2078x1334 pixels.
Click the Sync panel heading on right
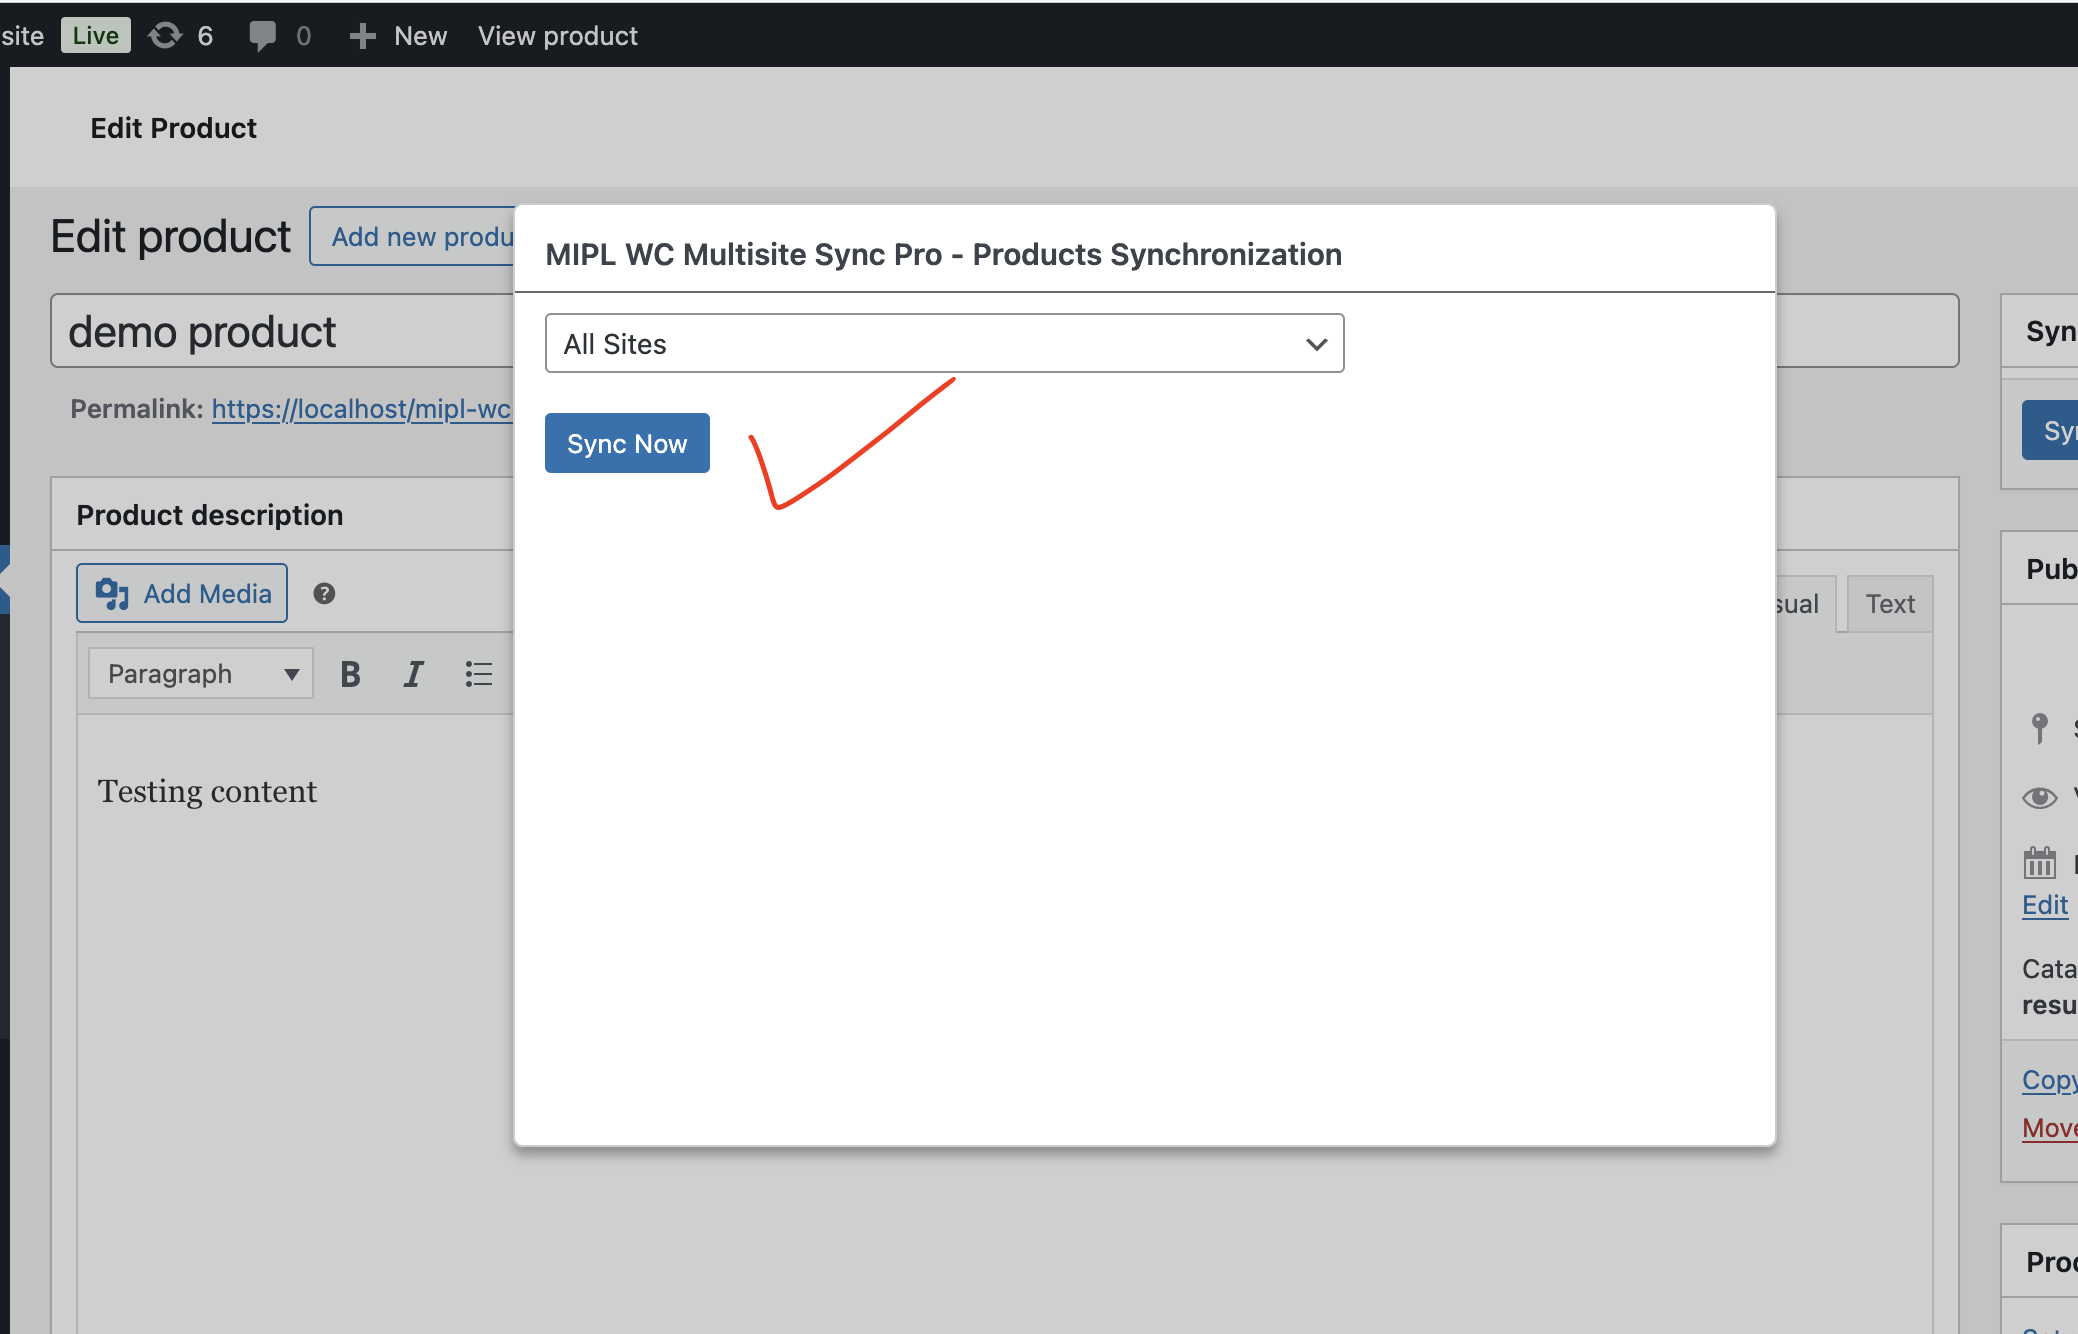2051,331
